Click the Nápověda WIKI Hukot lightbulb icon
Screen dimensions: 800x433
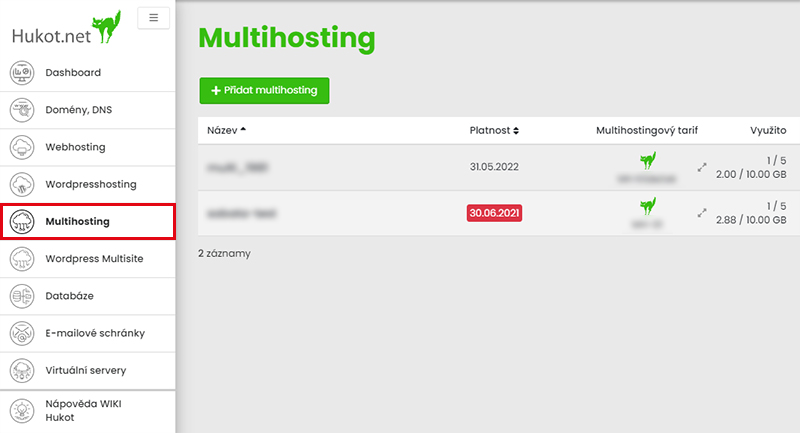22,411
